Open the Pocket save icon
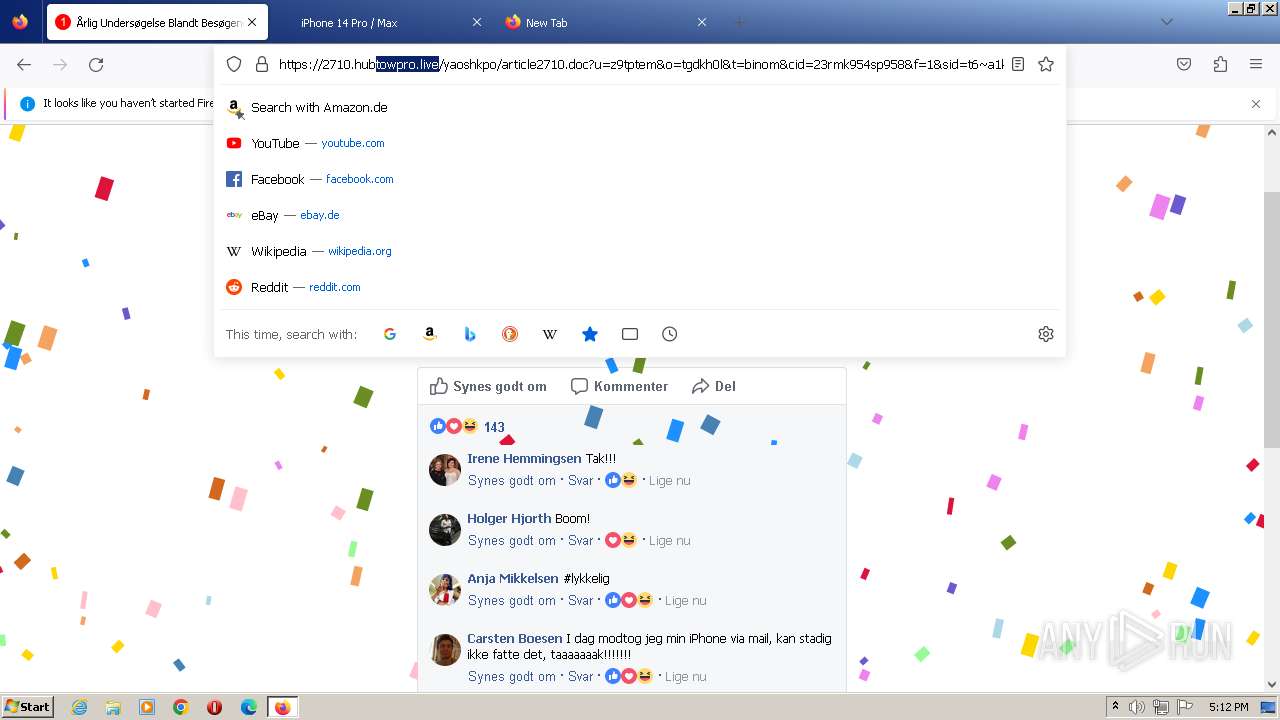The width and height of the screenshot is (1280, 720). click(1184, 64)
